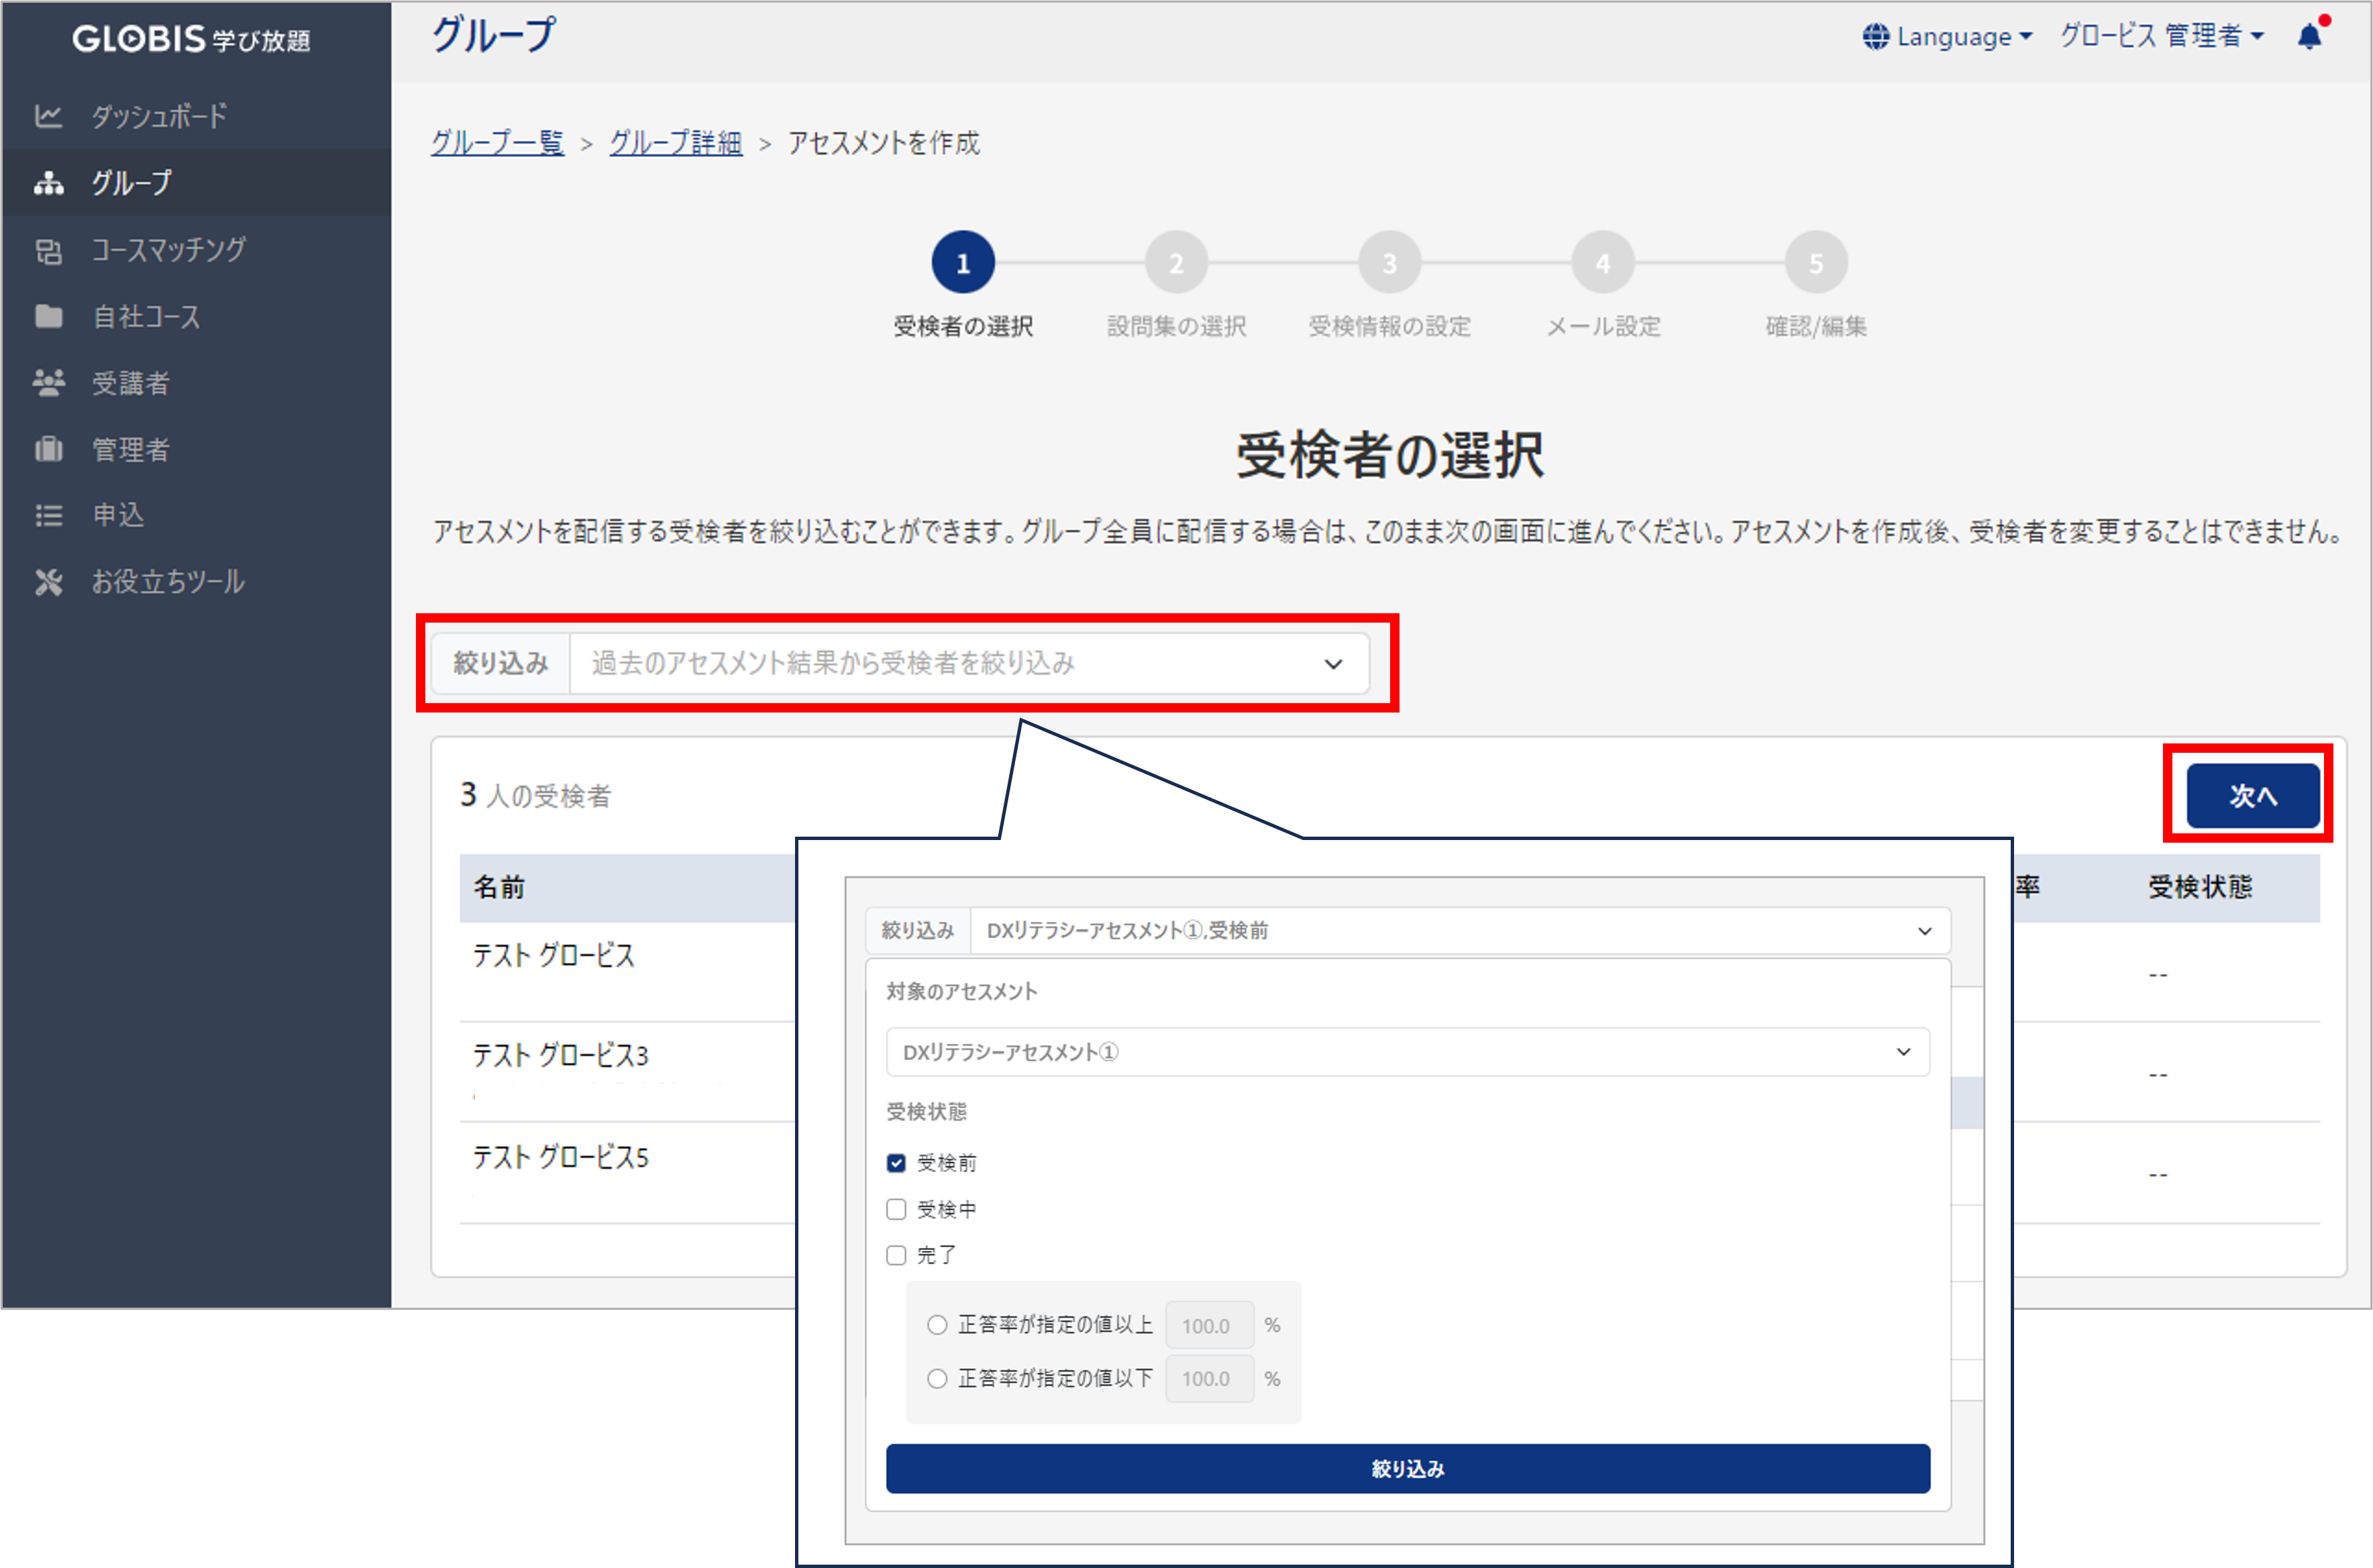Check the 完了 checkbox
This screenshot has width=2373, height=1568.
pyautogui.click(x=896, y=1255)
